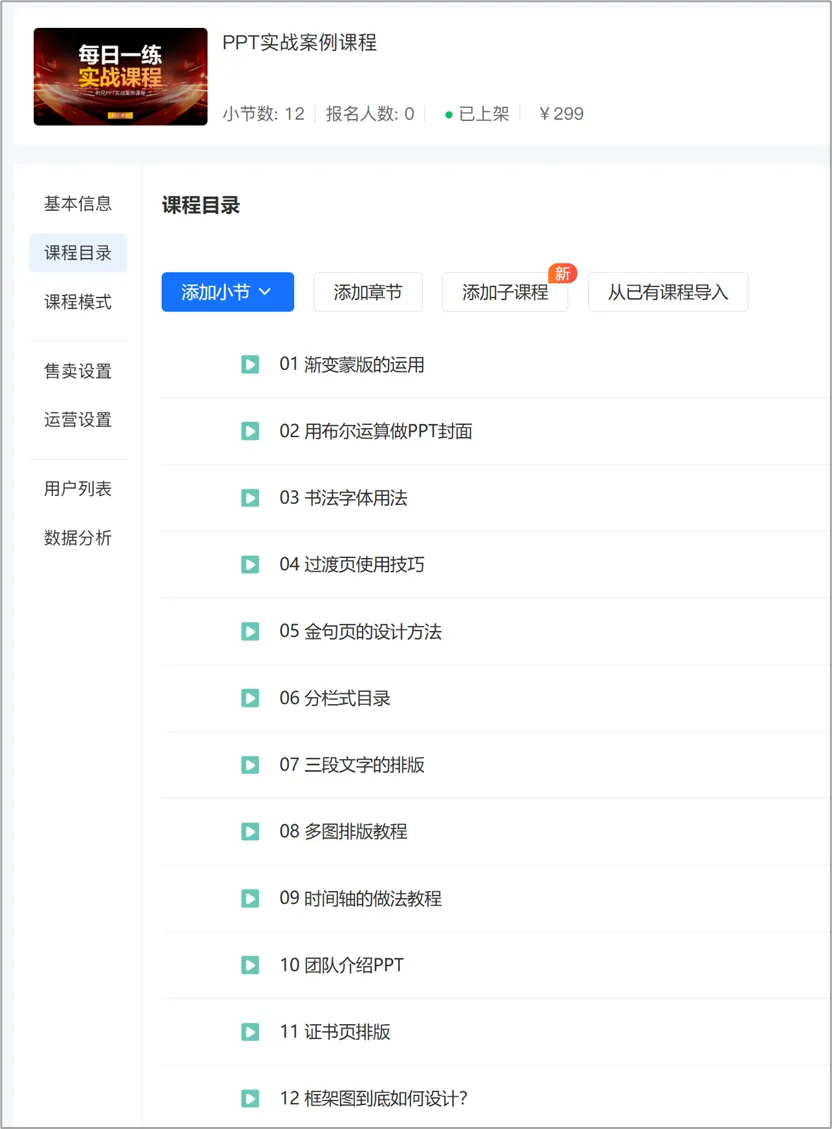832x1129 pixels.
Task: Open the 添加小节 dropdown button
Action: 227,292
